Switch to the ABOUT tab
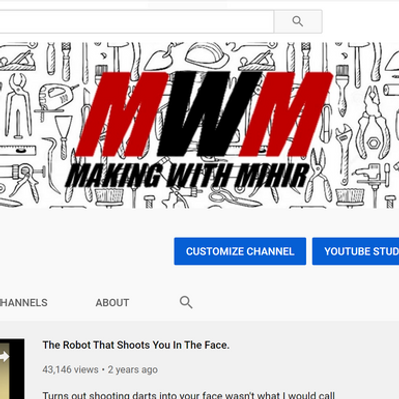399x399 pixels. click(112, 303)
